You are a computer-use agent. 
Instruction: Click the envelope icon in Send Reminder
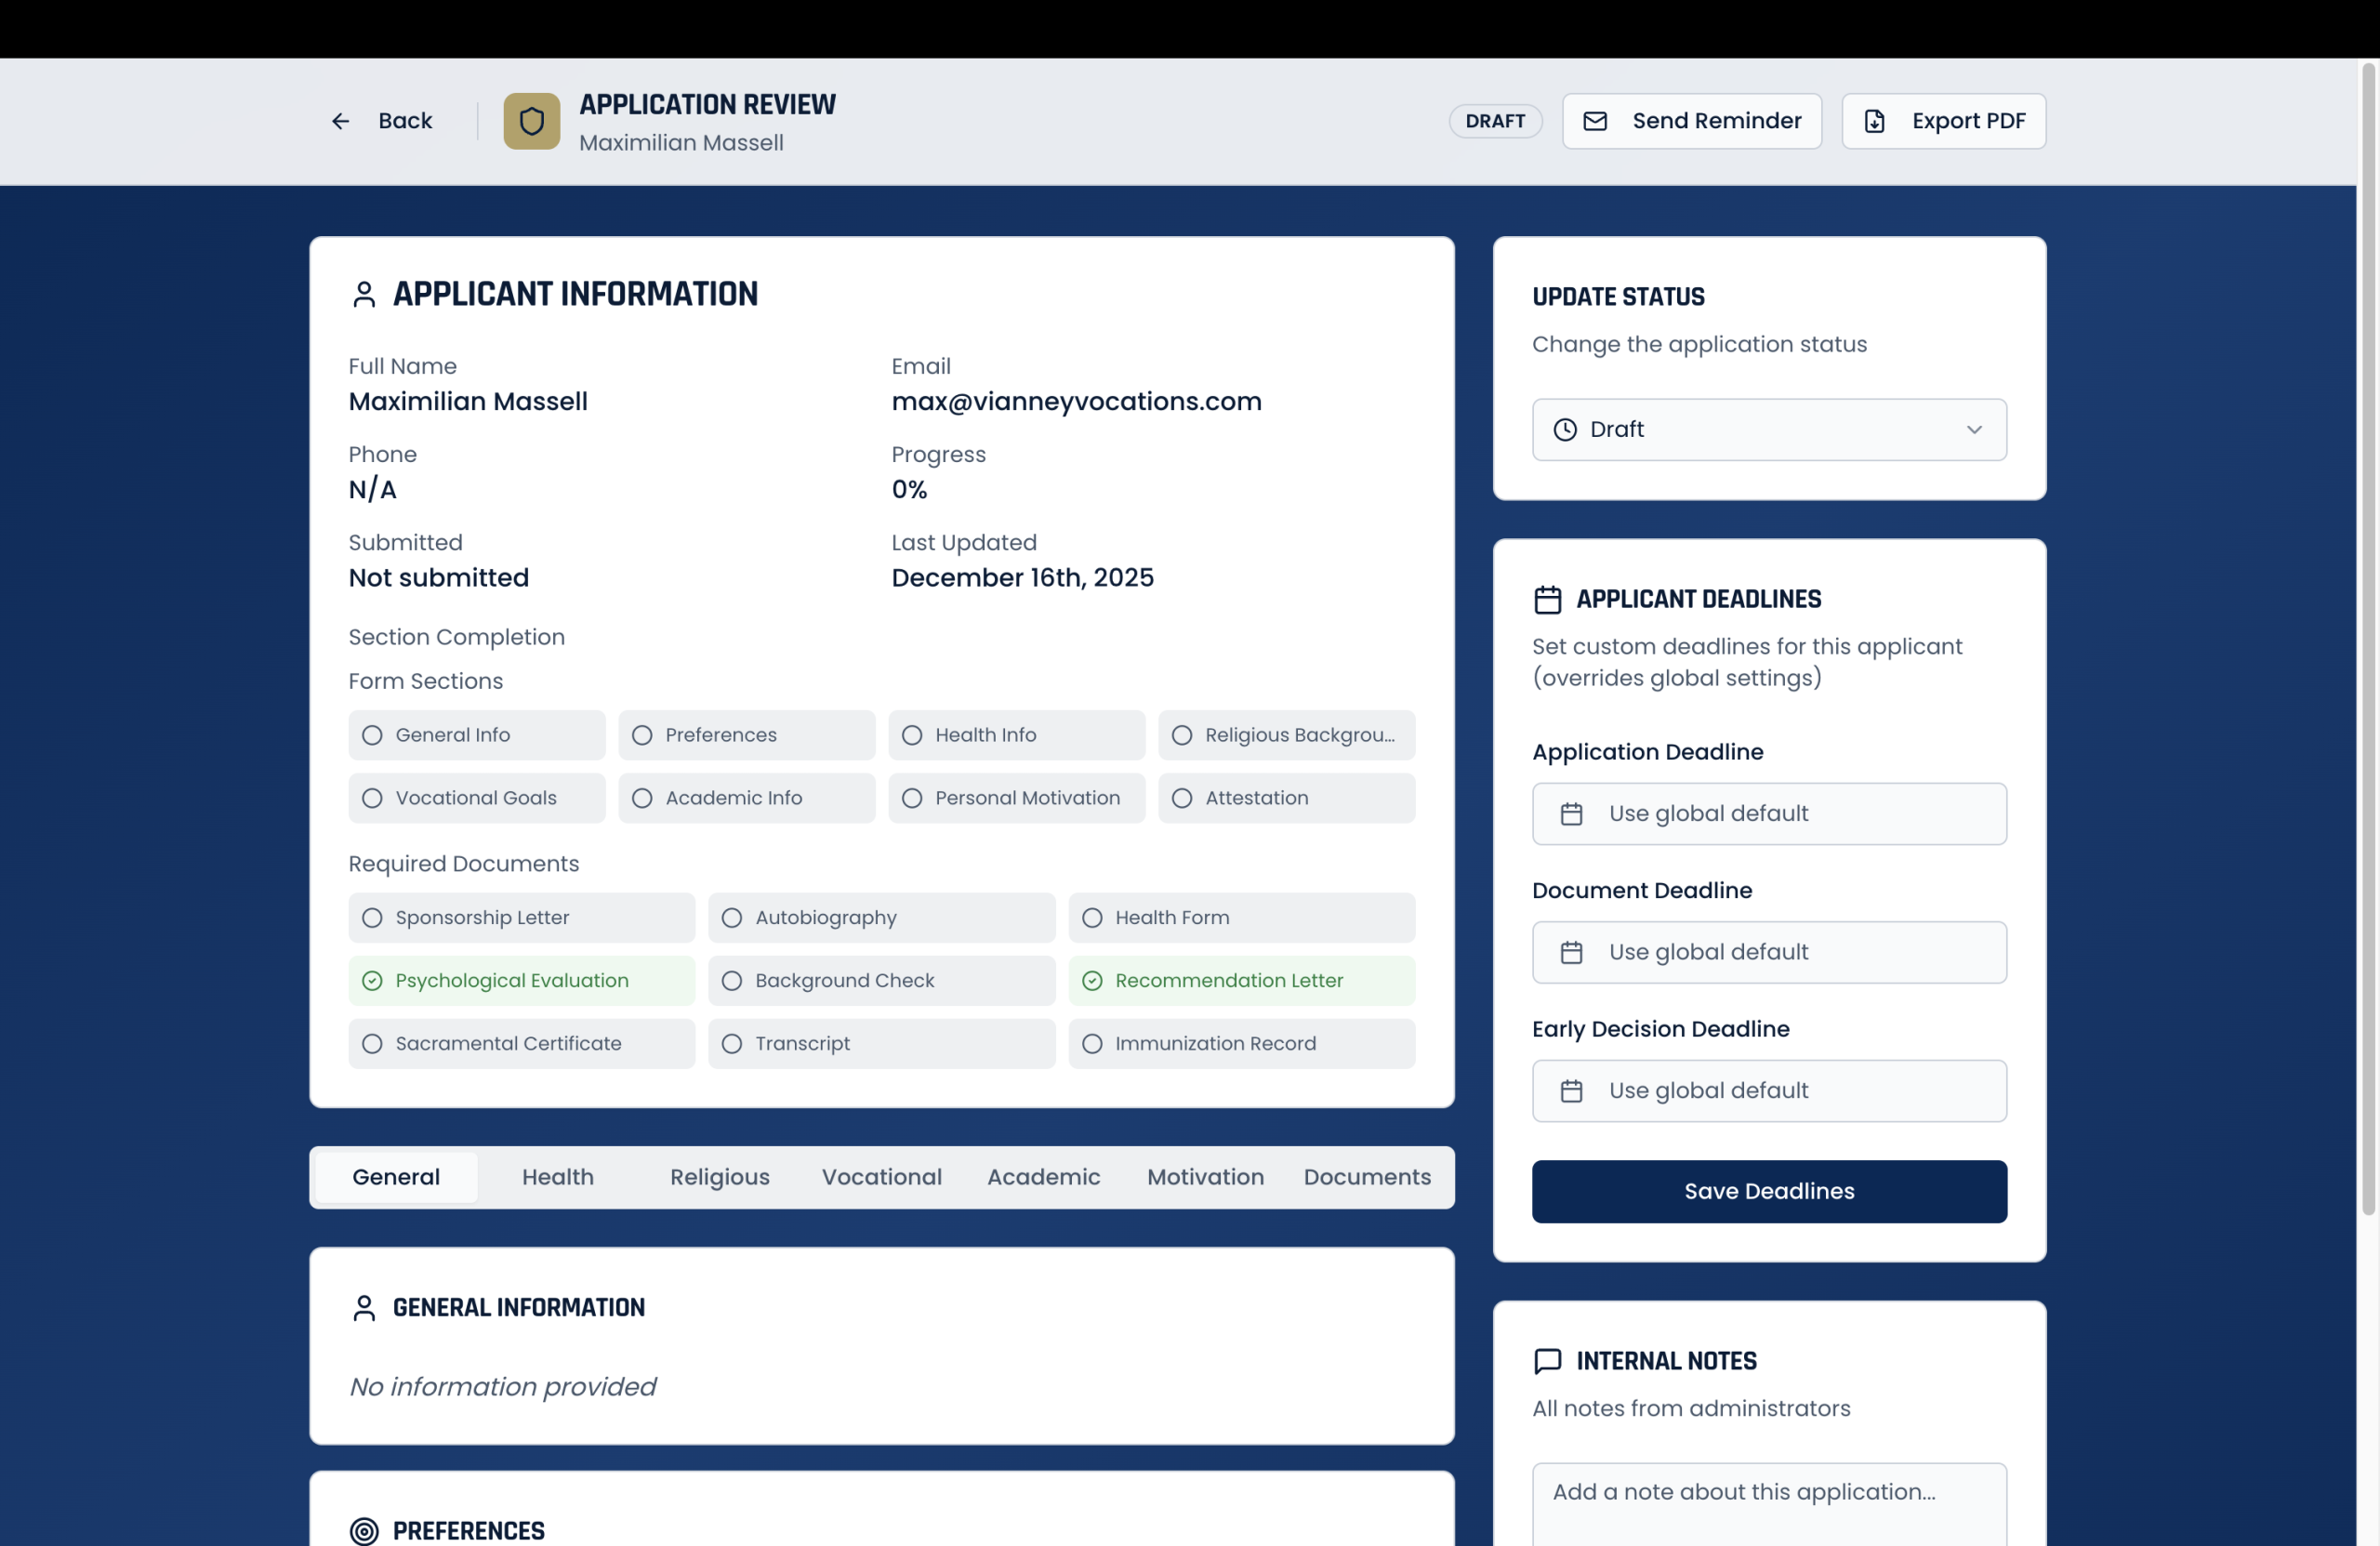pyautogui.click(x=1595, y=121)
